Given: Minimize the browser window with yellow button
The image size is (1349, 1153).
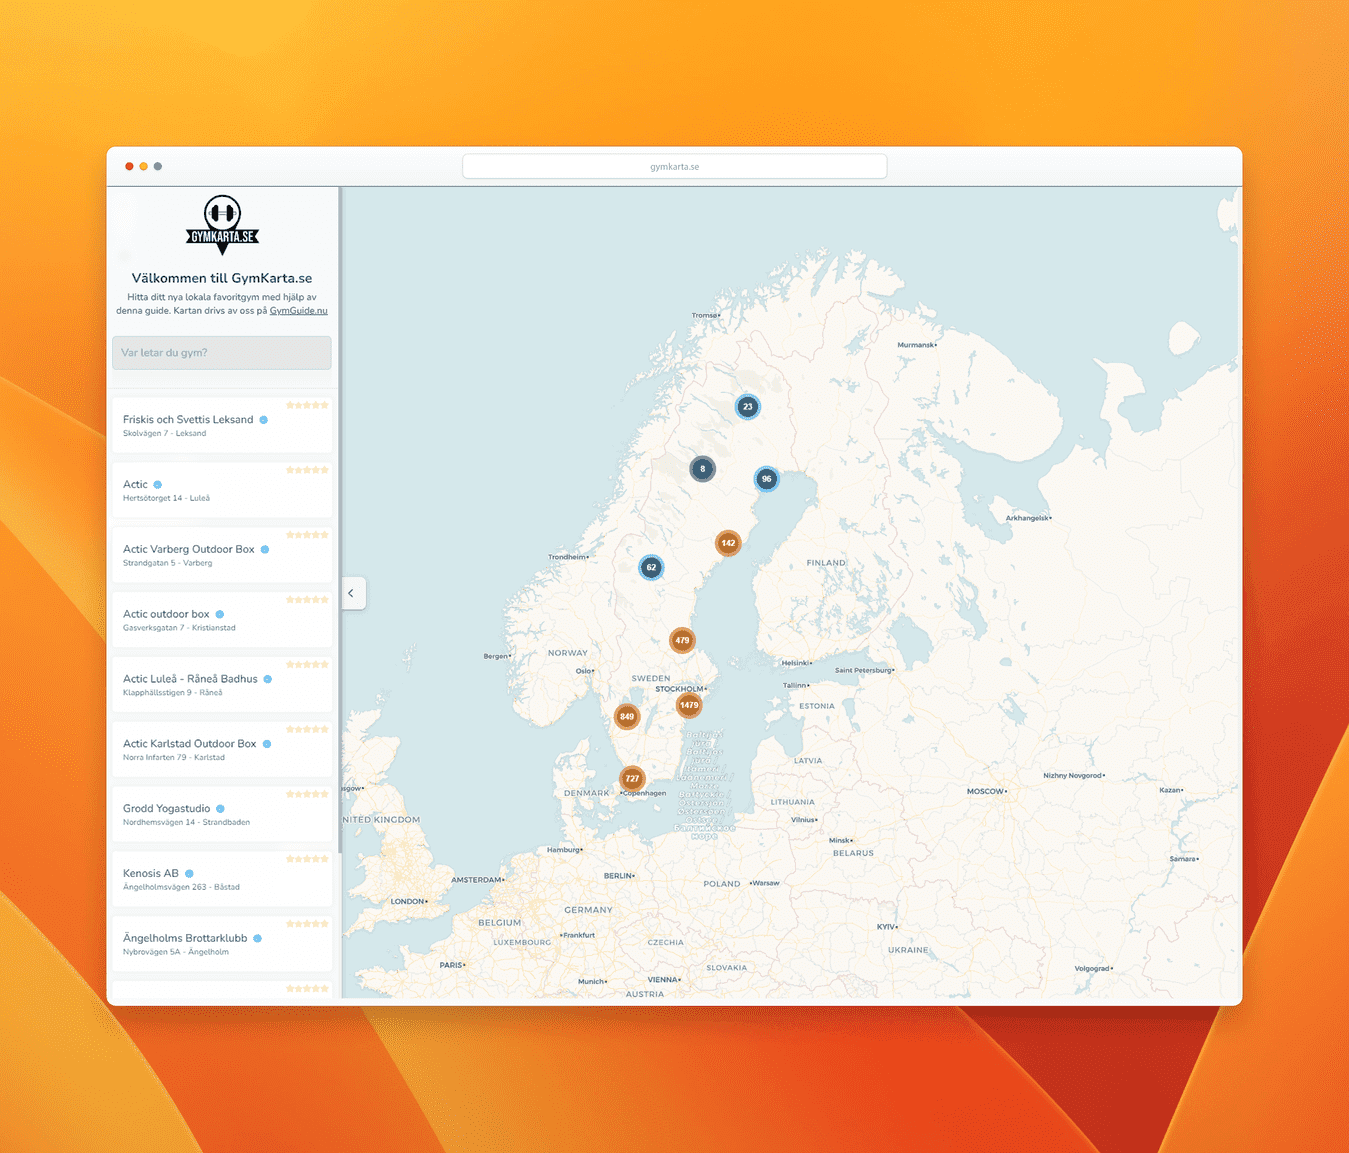Looking at the screenshot, I should coord(143,166).
